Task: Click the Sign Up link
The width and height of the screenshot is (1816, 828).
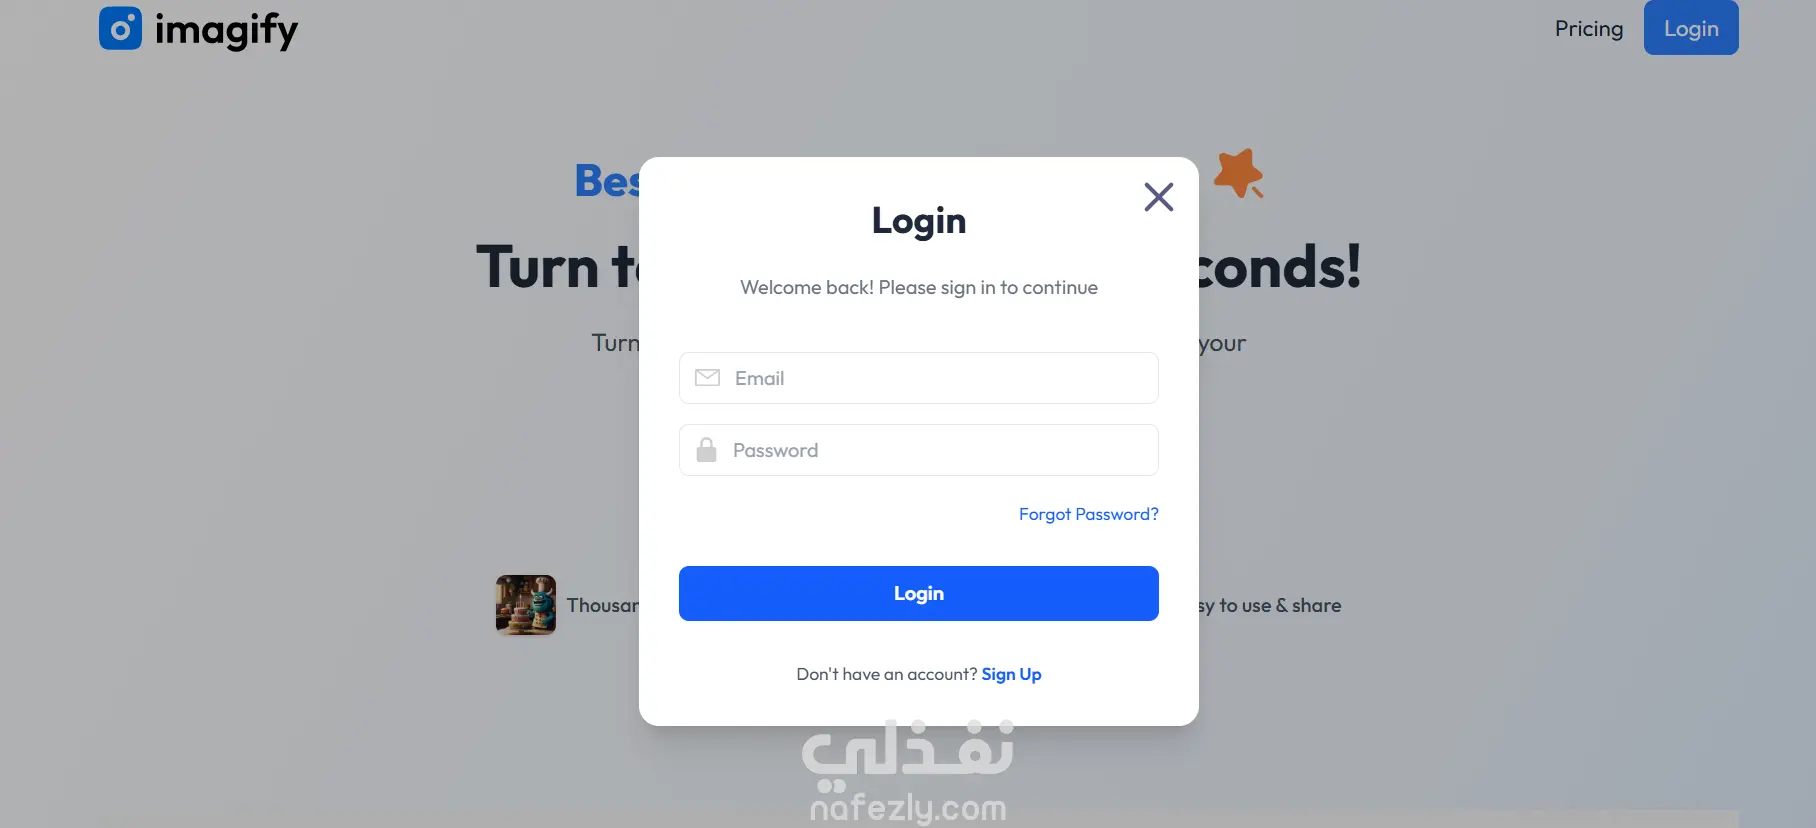Action: pyautogui.click(x=1011, y=674)
